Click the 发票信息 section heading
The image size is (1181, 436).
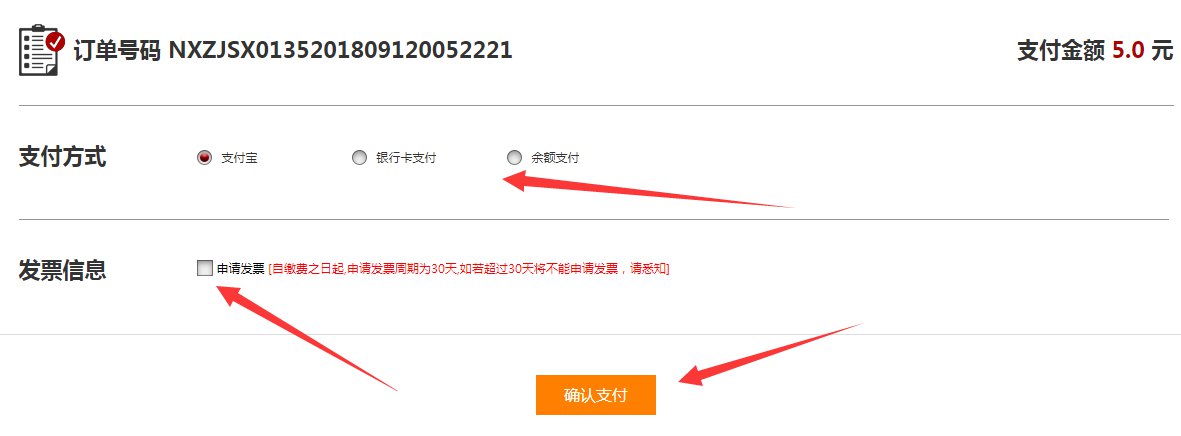[63, 270]
